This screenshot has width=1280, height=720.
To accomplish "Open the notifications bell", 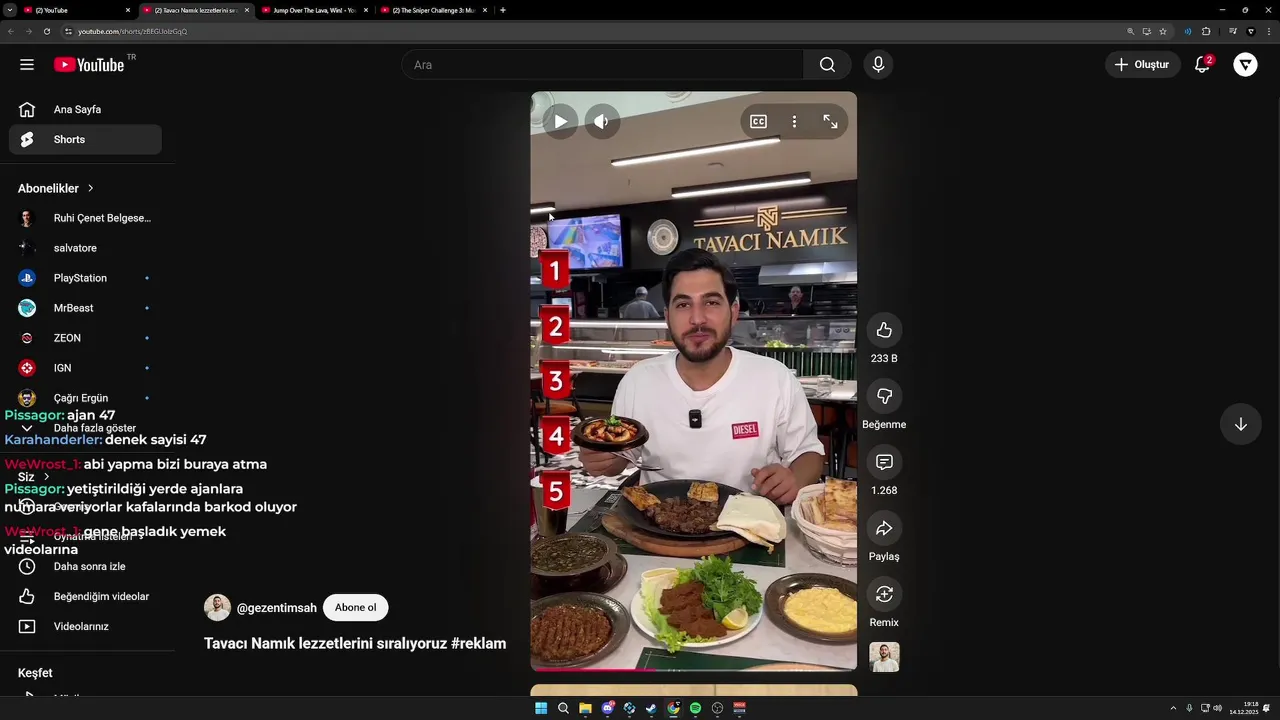I will point(1203,65).
